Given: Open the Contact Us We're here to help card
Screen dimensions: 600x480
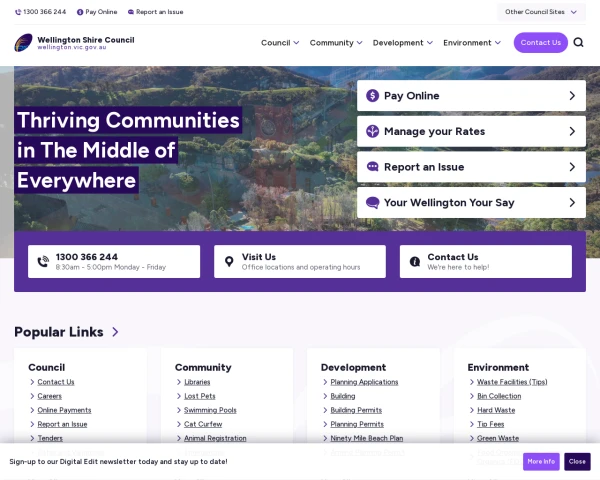Looking at the screenshot, I should pyautogui.click(x=486, y=261).
